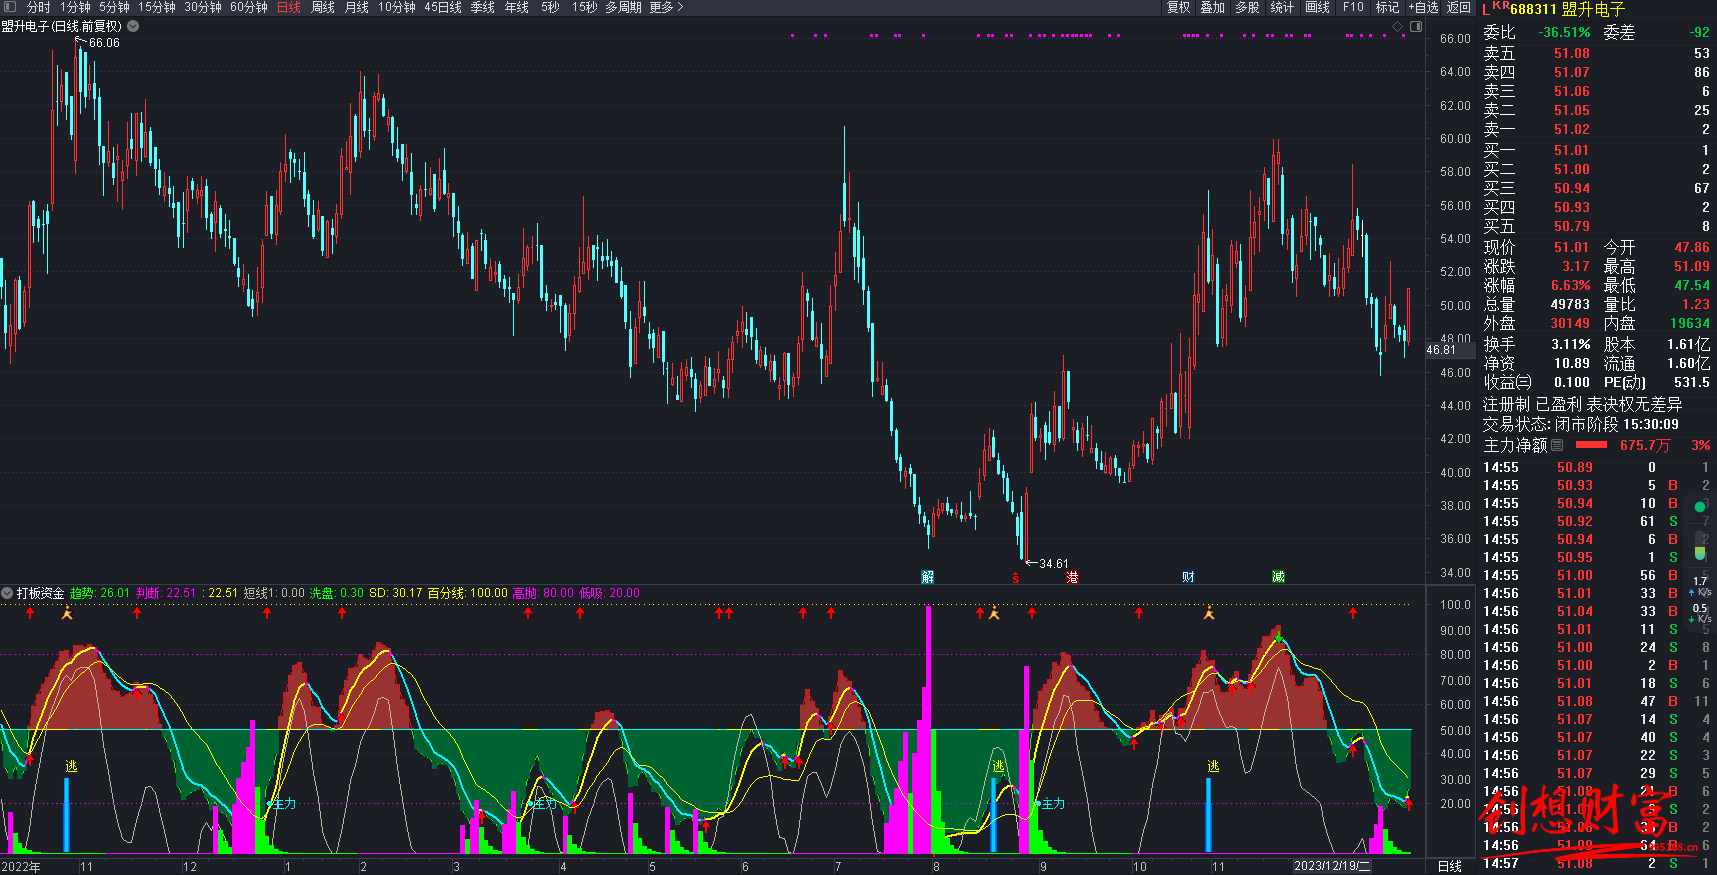Click the 66.06 high price flag
This screenshot has width=1717, height=875.
(x=103, y=43)
